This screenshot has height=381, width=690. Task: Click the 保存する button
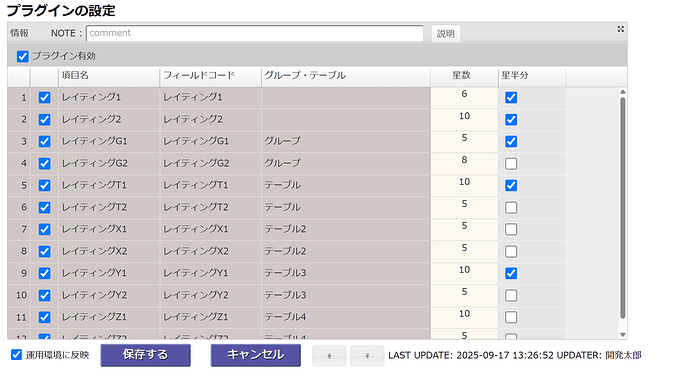coord(145,355)
